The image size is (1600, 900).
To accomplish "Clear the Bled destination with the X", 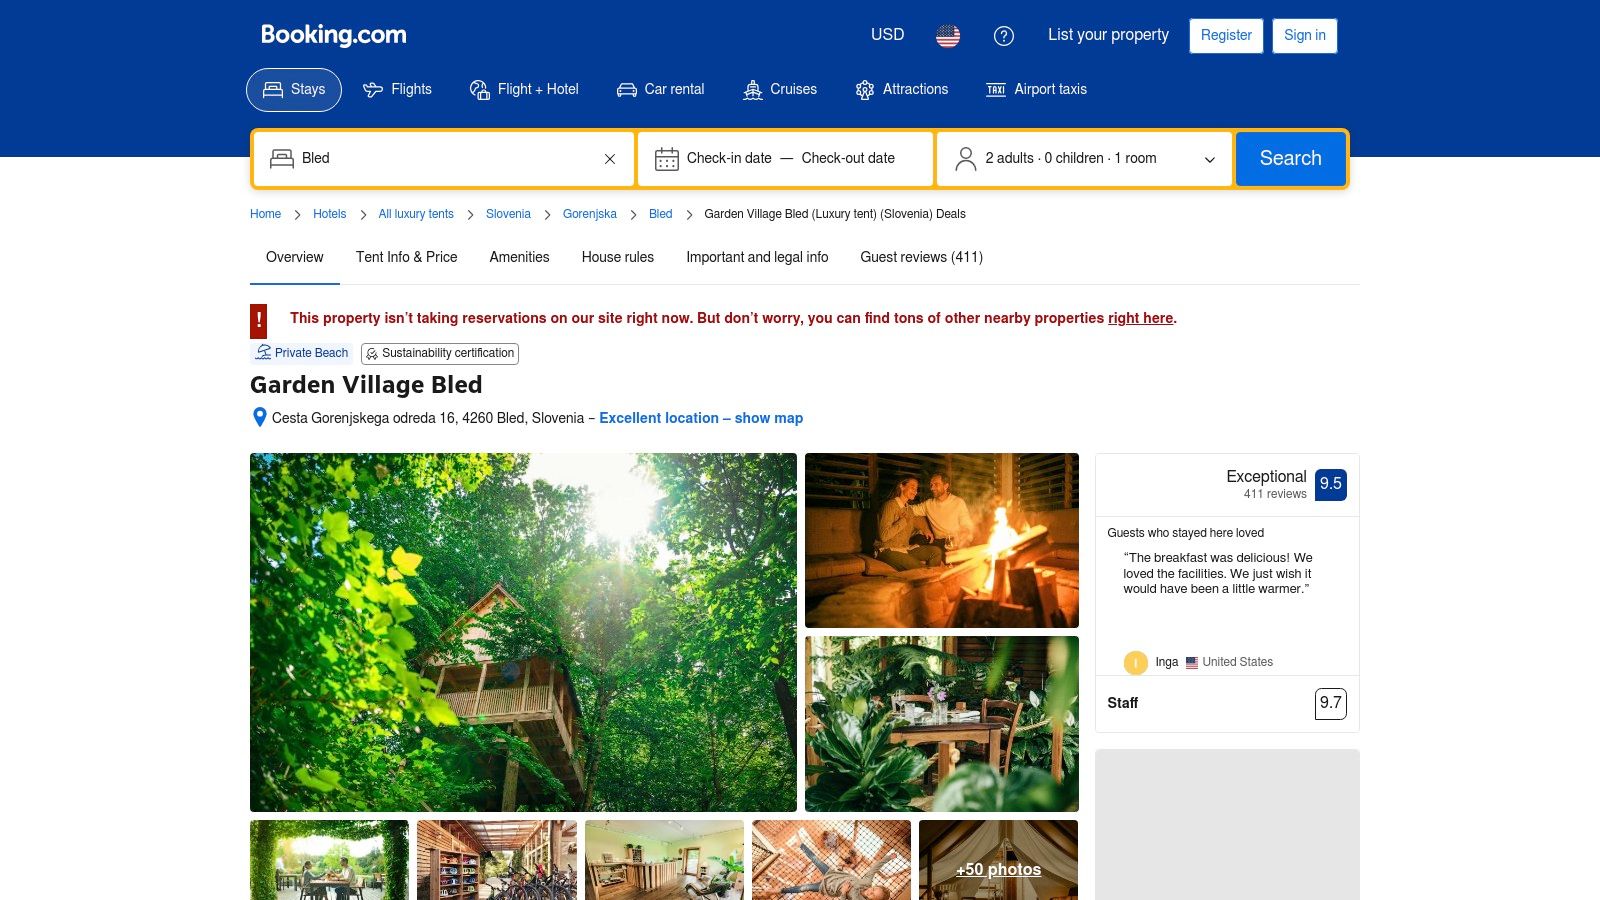I will pyautogui.click(x=609, y=158).
